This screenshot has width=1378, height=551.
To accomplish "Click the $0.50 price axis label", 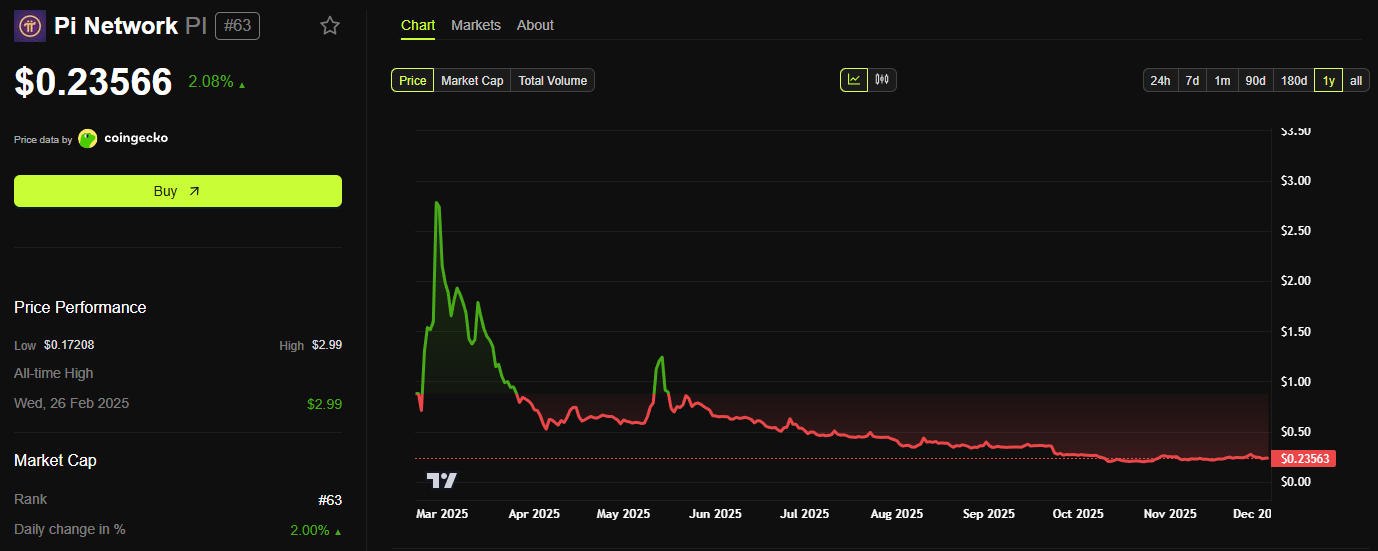I will [x=1296, y=431].
